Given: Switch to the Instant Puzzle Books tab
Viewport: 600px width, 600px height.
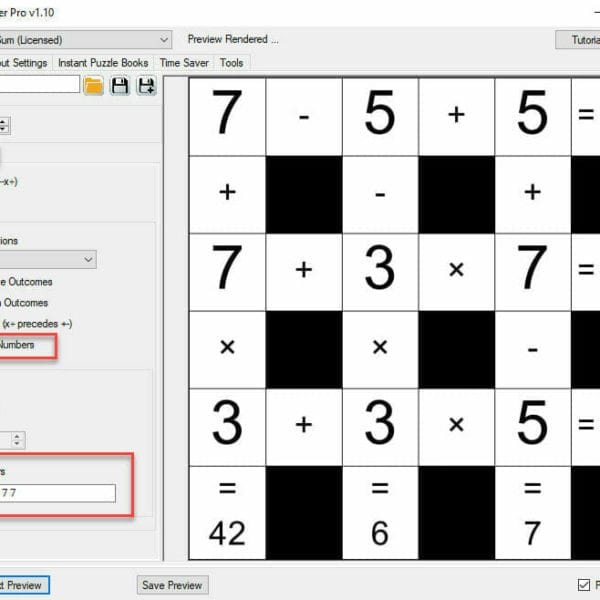Looking at the screenshot, I should pyautogui.click(x=103, y=63).
